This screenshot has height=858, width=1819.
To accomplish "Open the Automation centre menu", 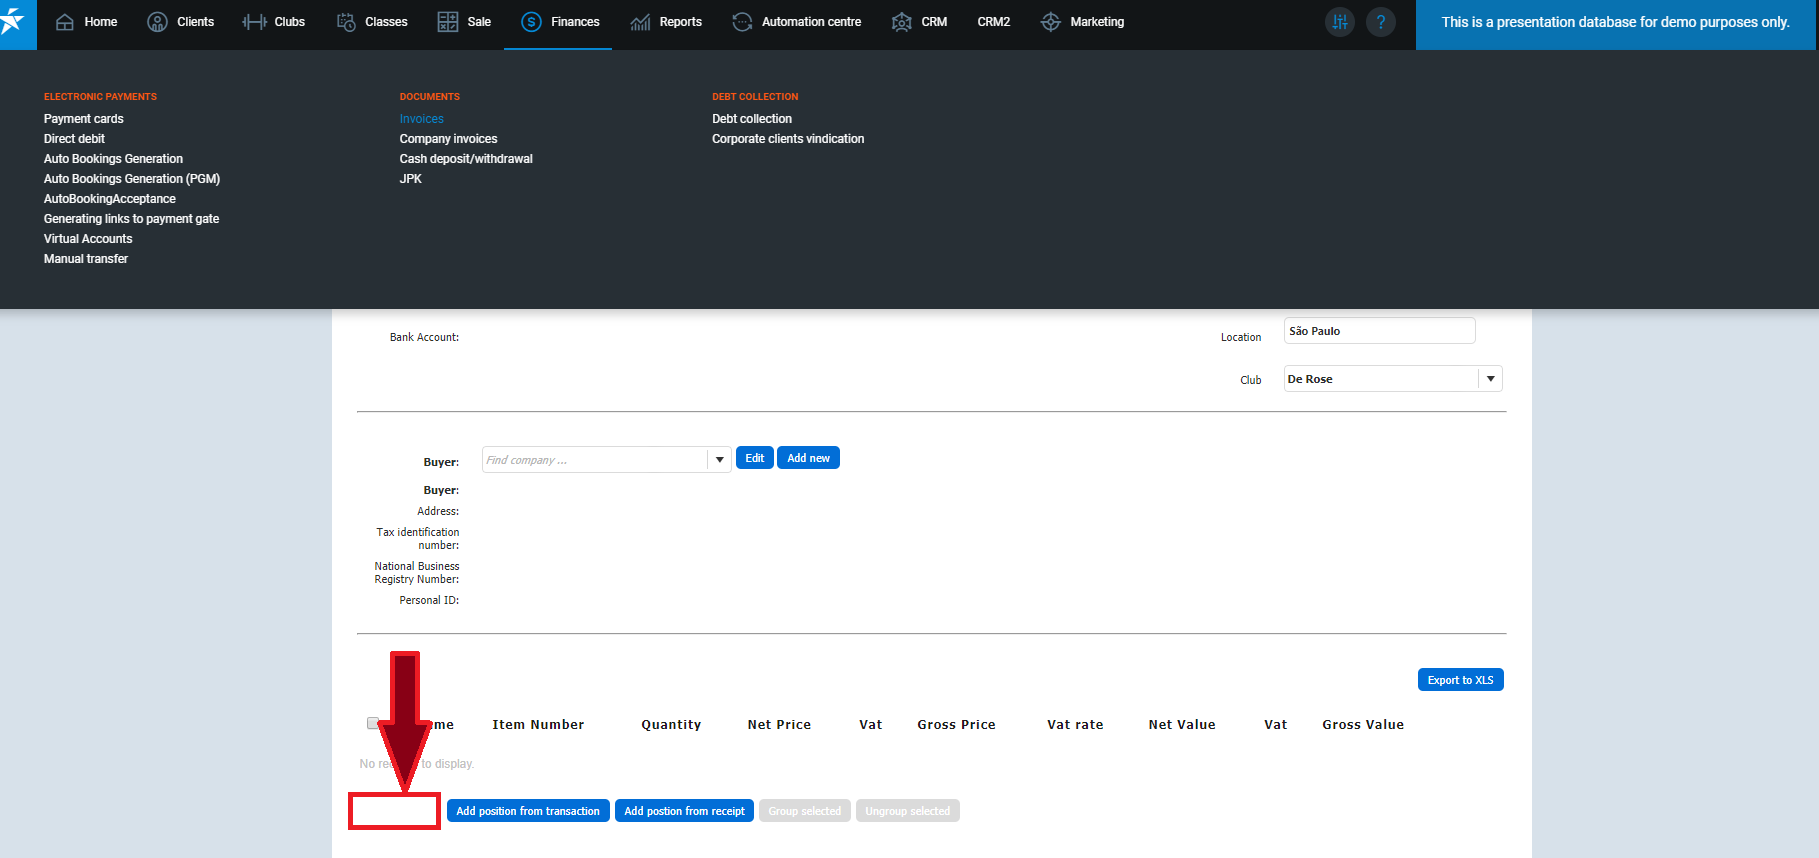I will pos(797,22).
